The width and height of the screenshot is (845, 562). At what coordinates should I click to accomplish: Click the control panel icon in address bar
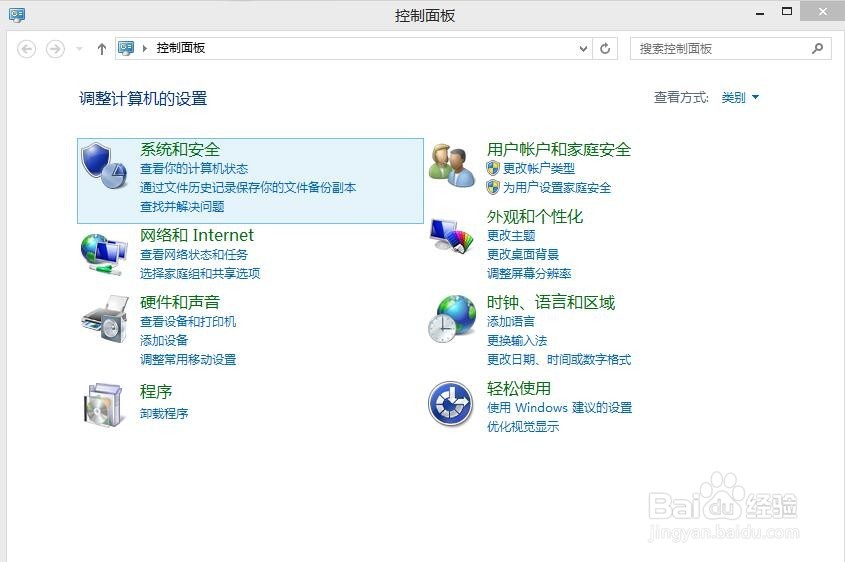126,48
